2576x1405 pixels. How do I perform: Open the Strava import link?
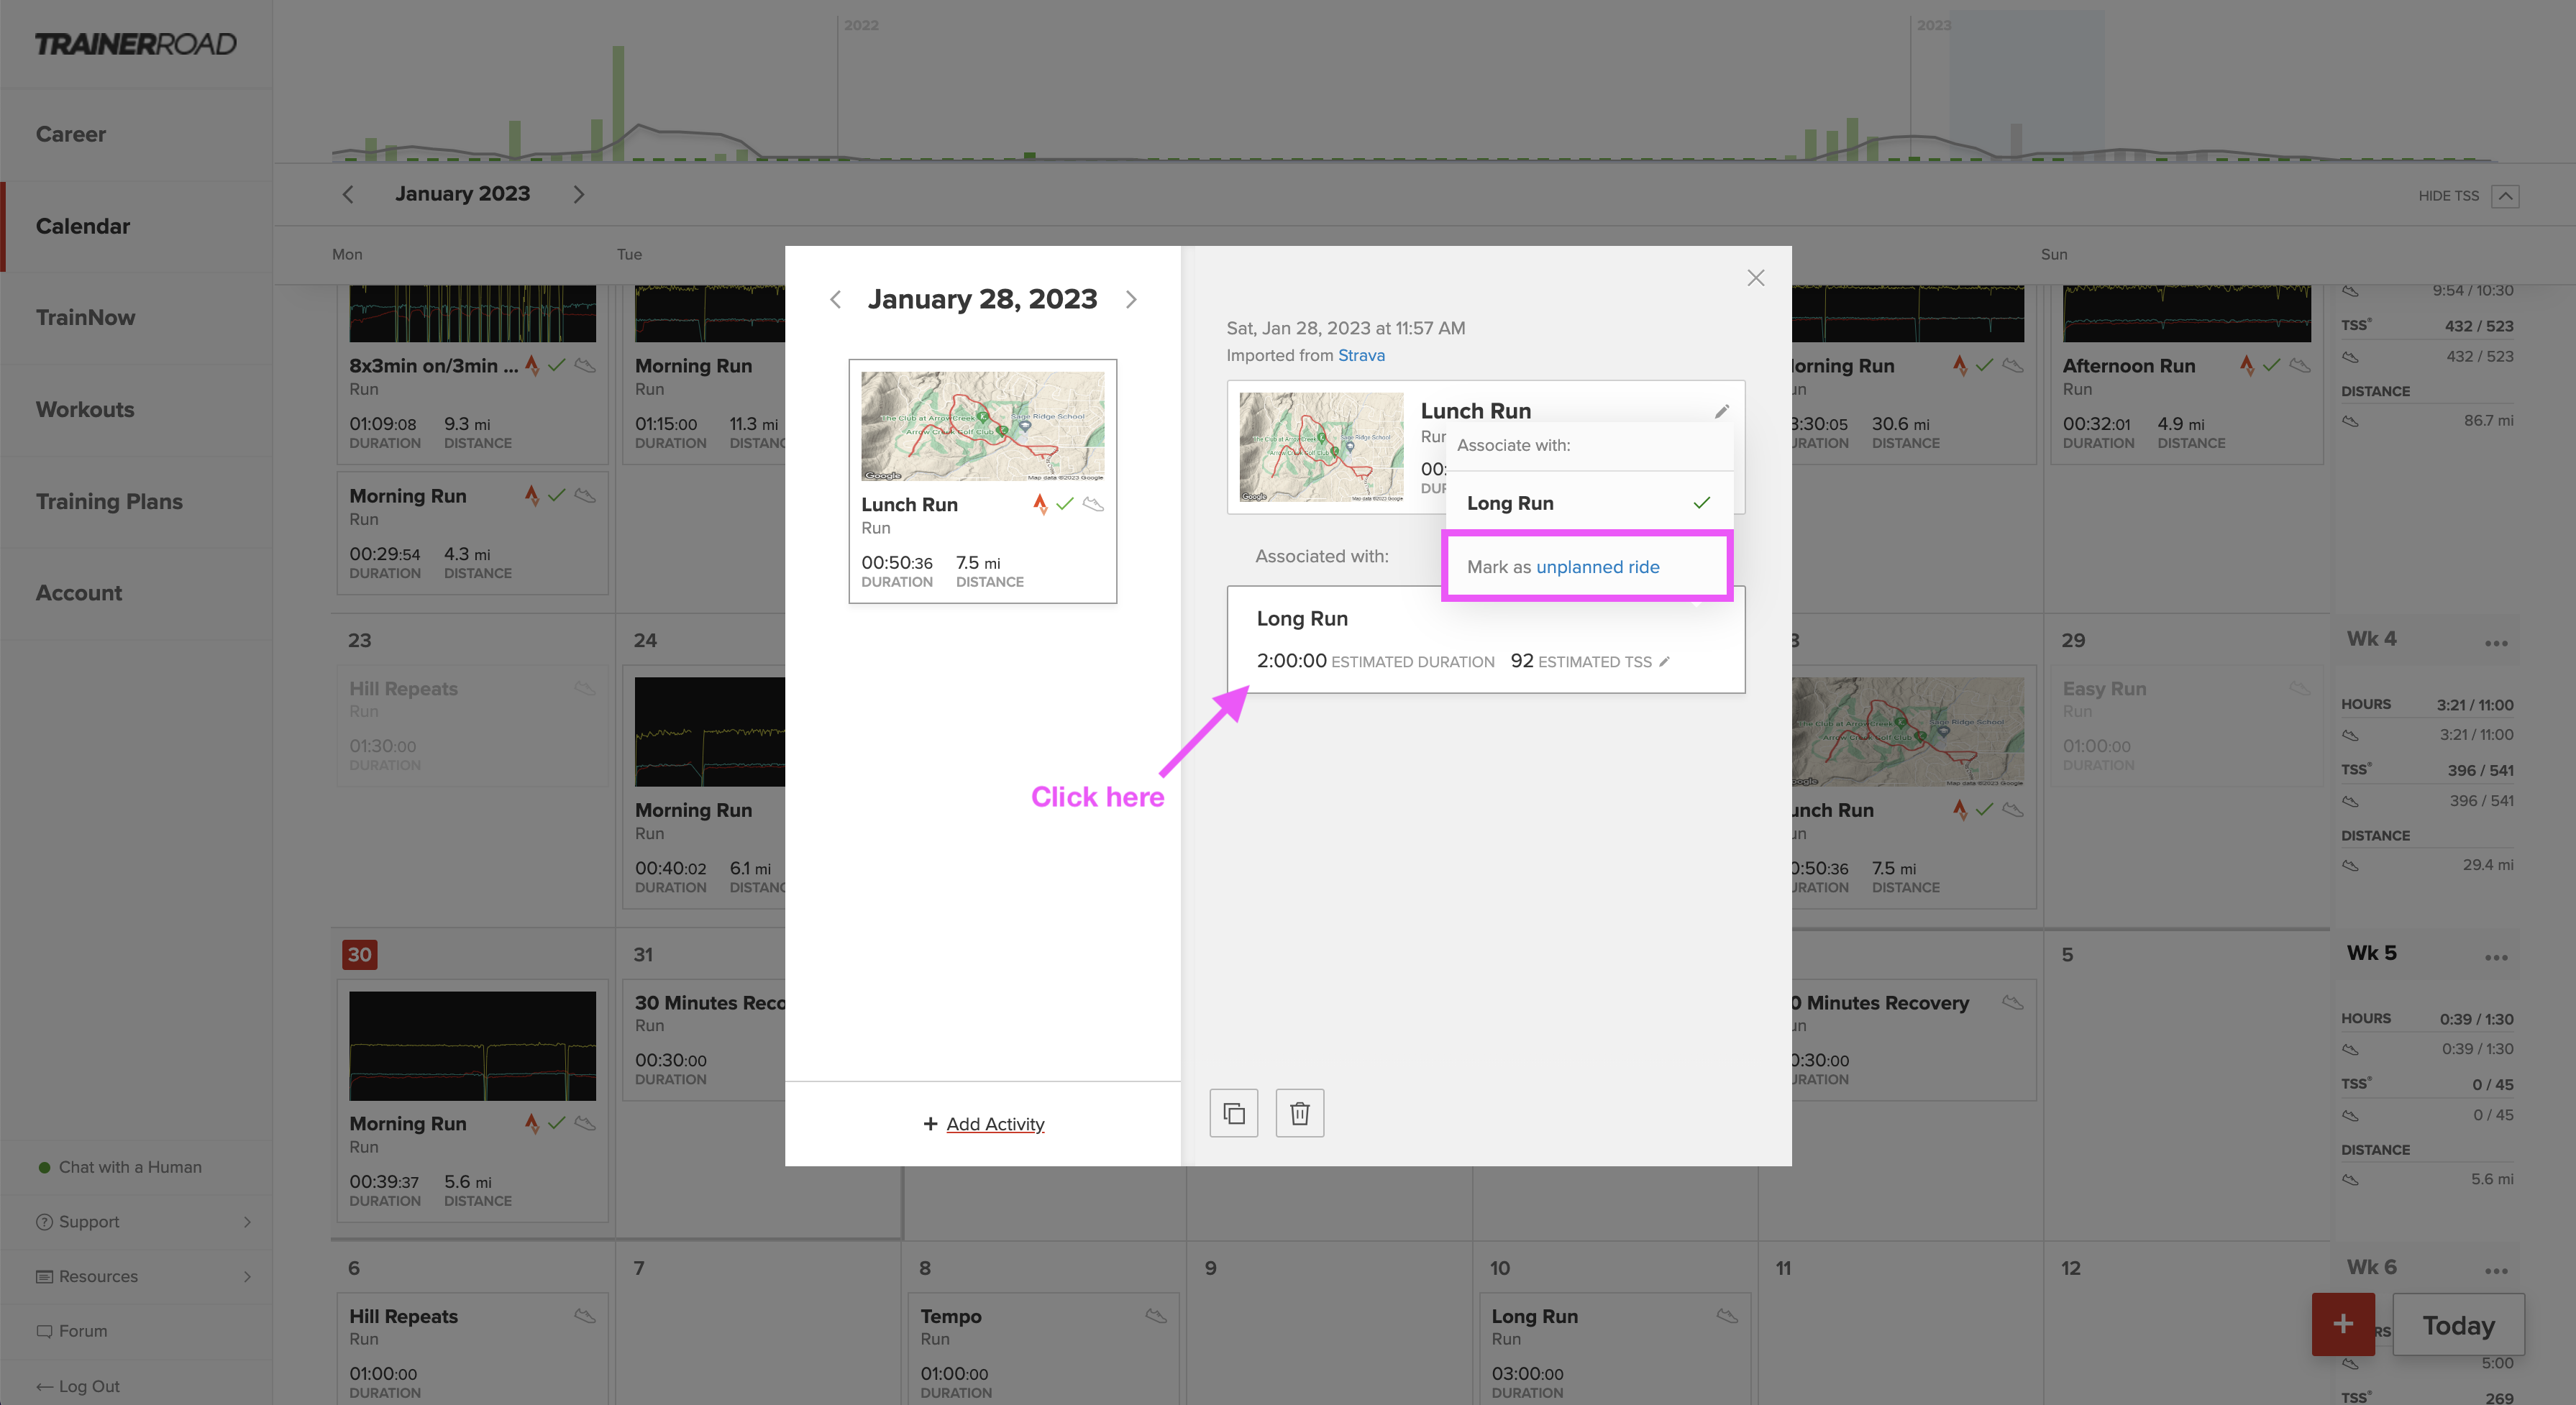coord(1361,355)
